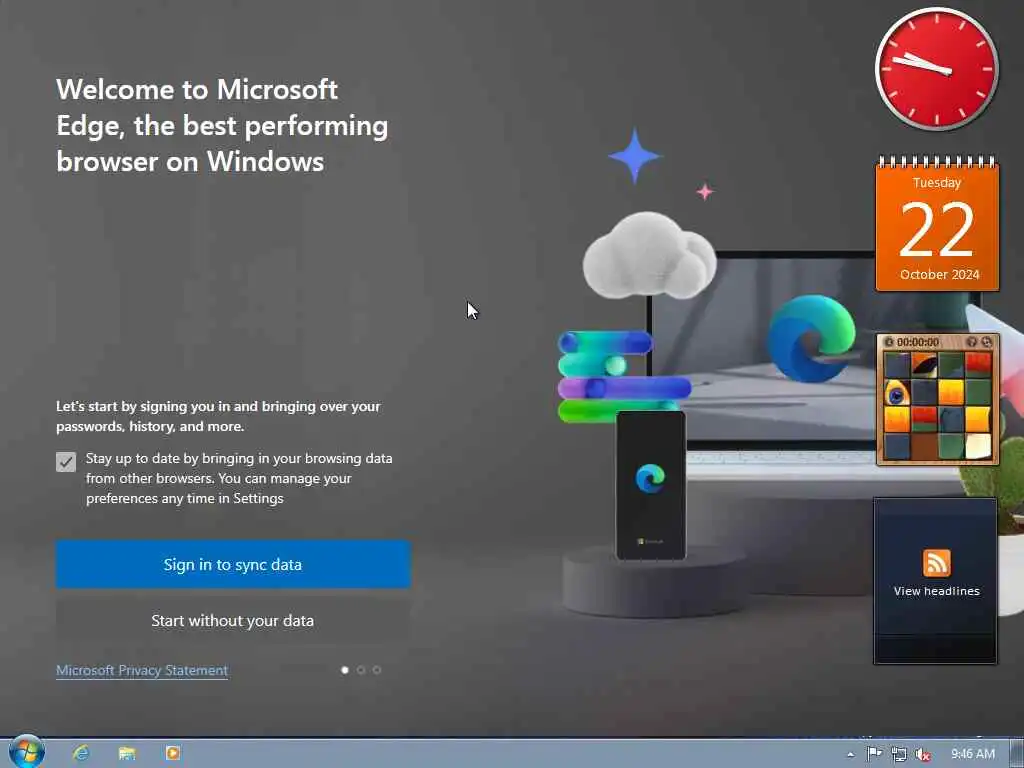
Task: Click Show desktop button at taskbar end
Action: [1017, 754]
